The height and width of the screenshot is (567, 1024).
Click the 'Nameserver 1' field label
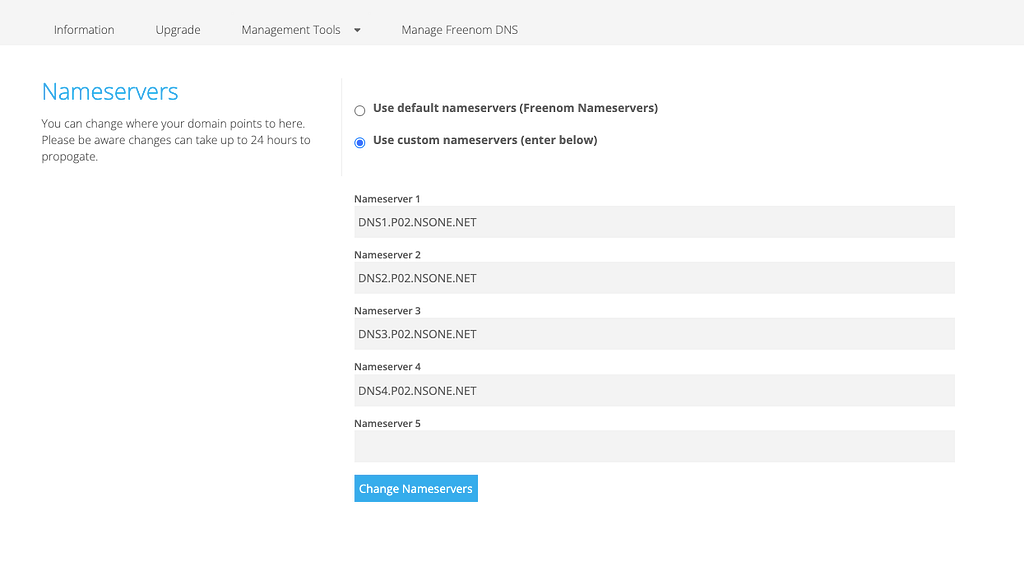click(x=387, y=199)
